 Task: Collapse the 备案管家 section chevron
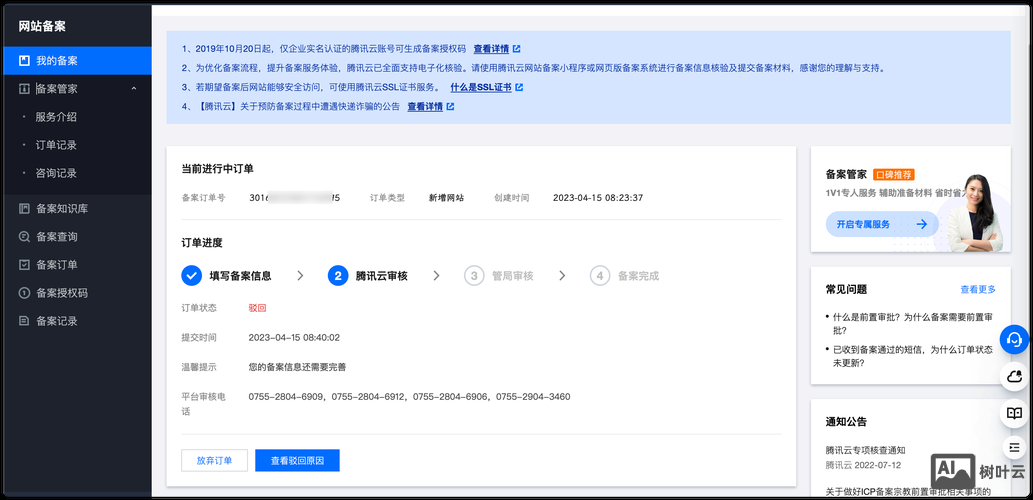coord(134,88)
